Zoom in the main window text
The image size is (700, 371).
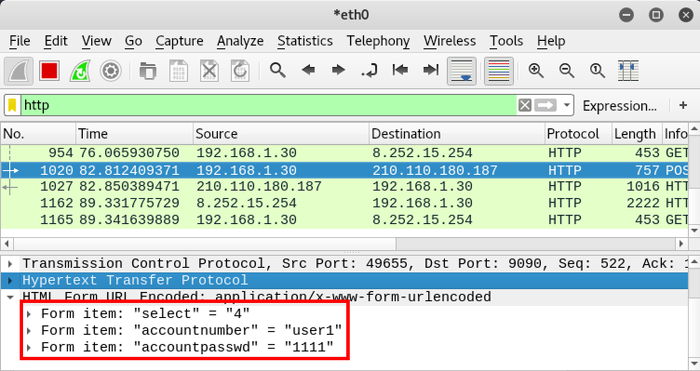point(536,71)
